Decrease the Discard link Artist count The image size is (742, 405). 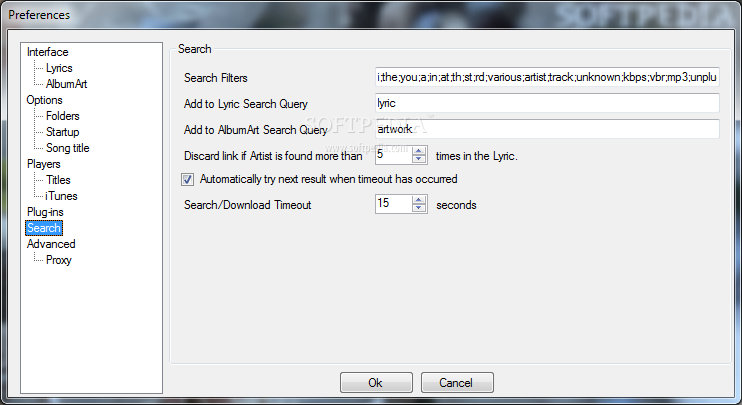(x=419, y=159)
